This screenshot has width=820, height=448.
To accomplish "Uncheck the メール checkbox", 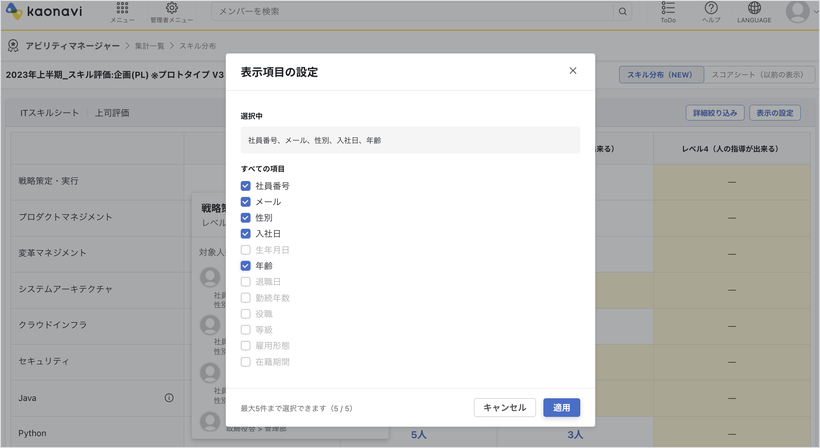I will point(245,202).
